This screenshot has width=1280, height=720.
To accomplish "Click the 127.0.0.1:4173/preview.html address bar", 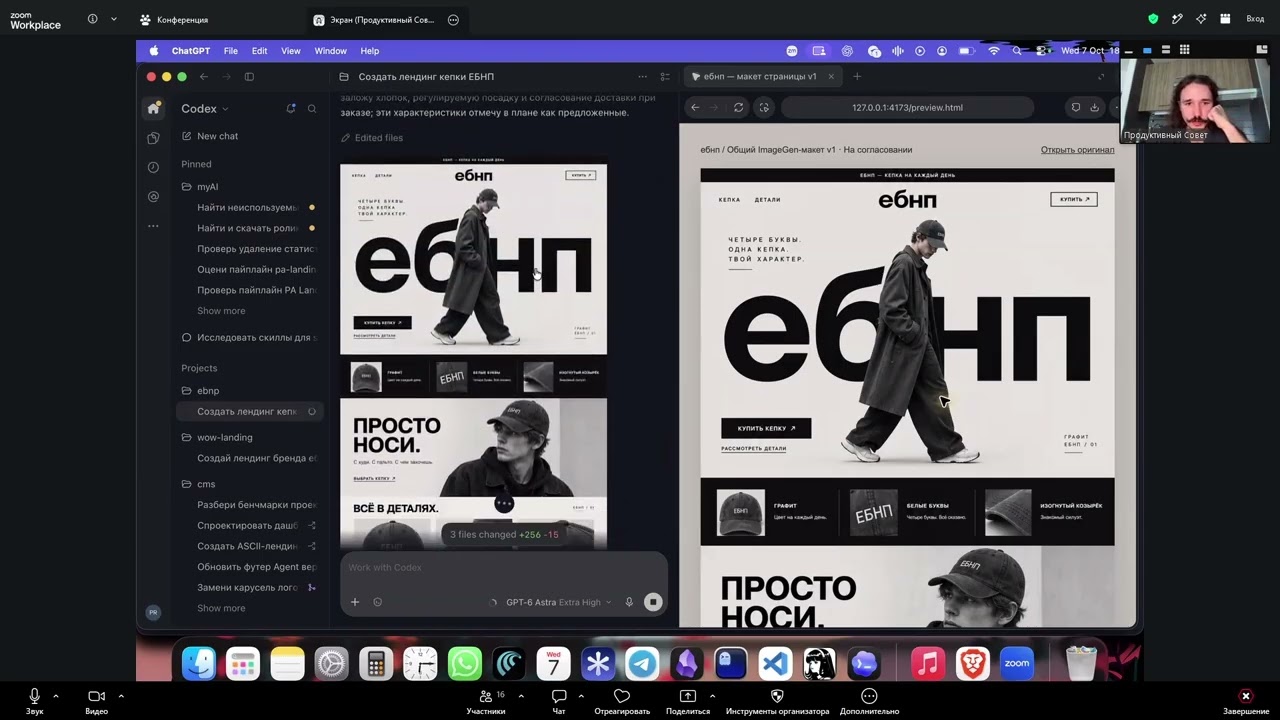I will (907, 107).
